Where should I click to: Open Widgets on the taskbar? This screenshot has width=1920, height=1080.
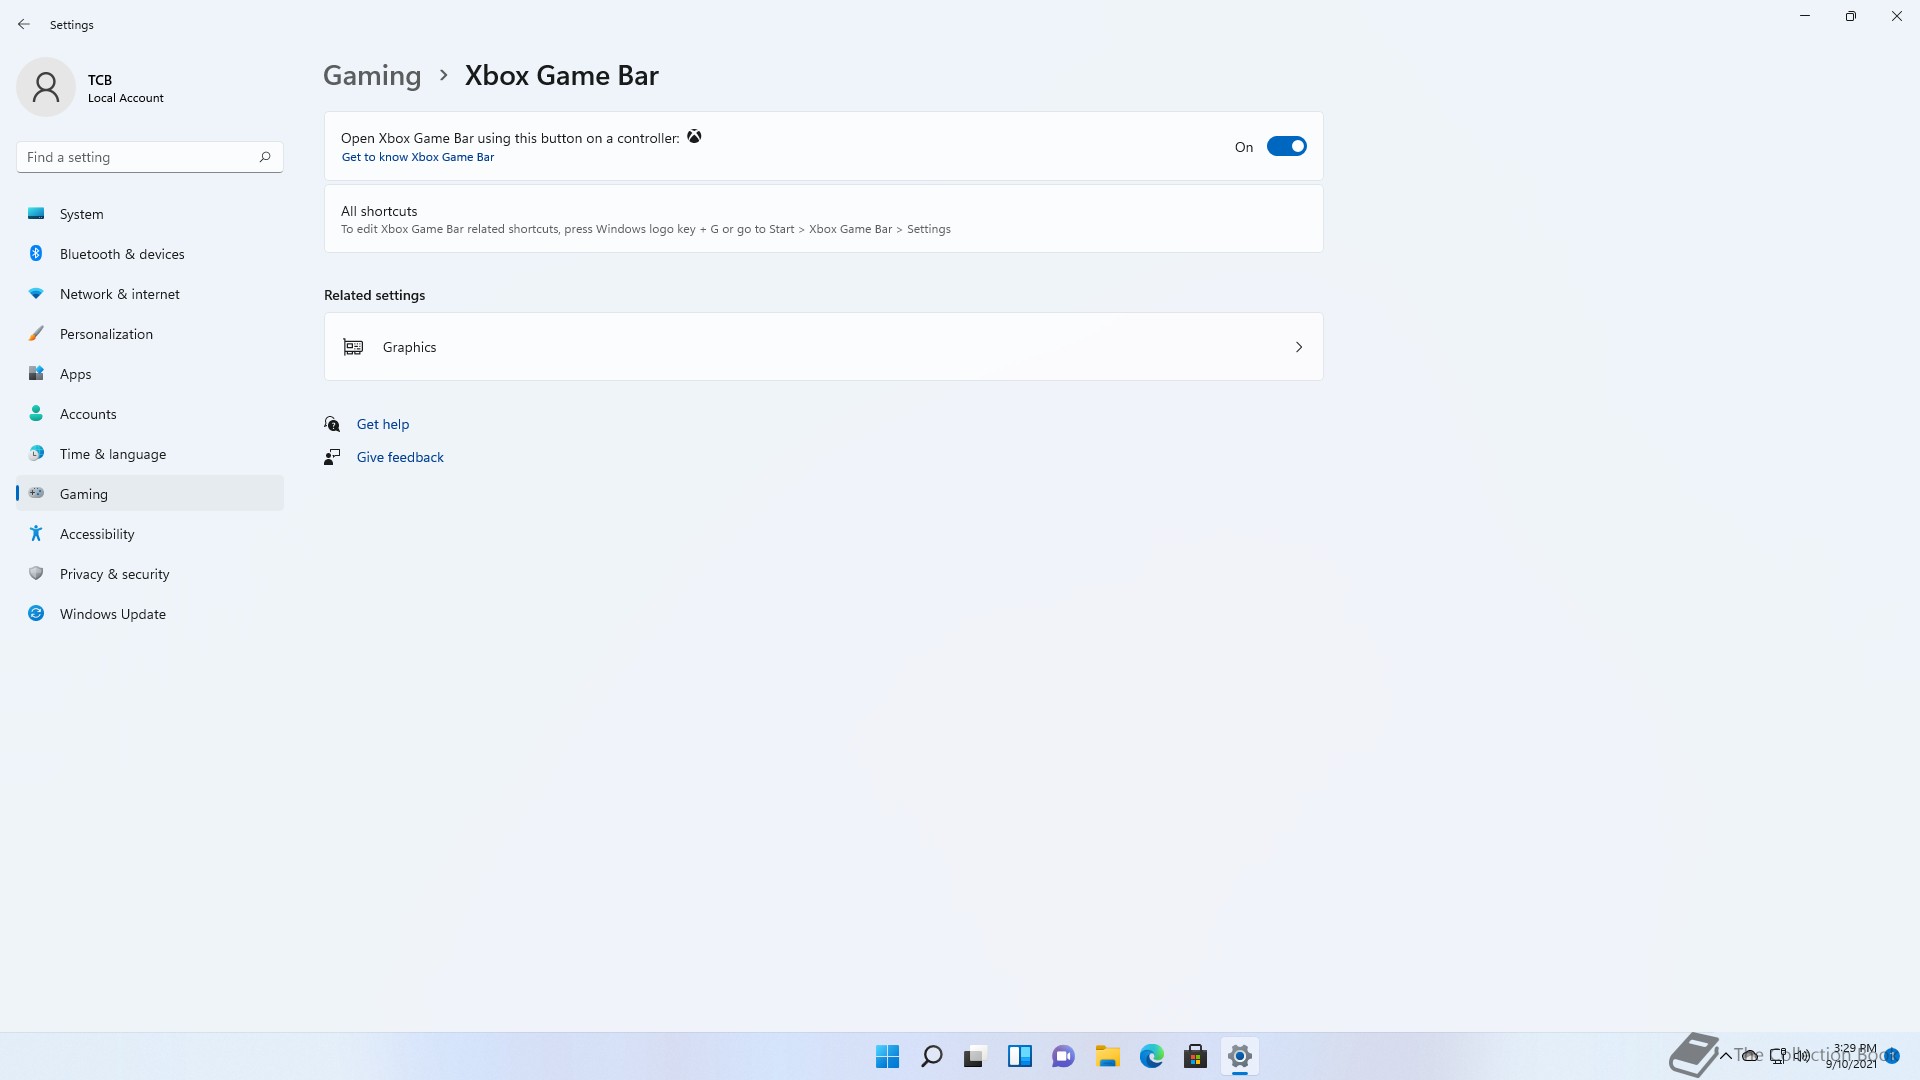(1019, 1056)
